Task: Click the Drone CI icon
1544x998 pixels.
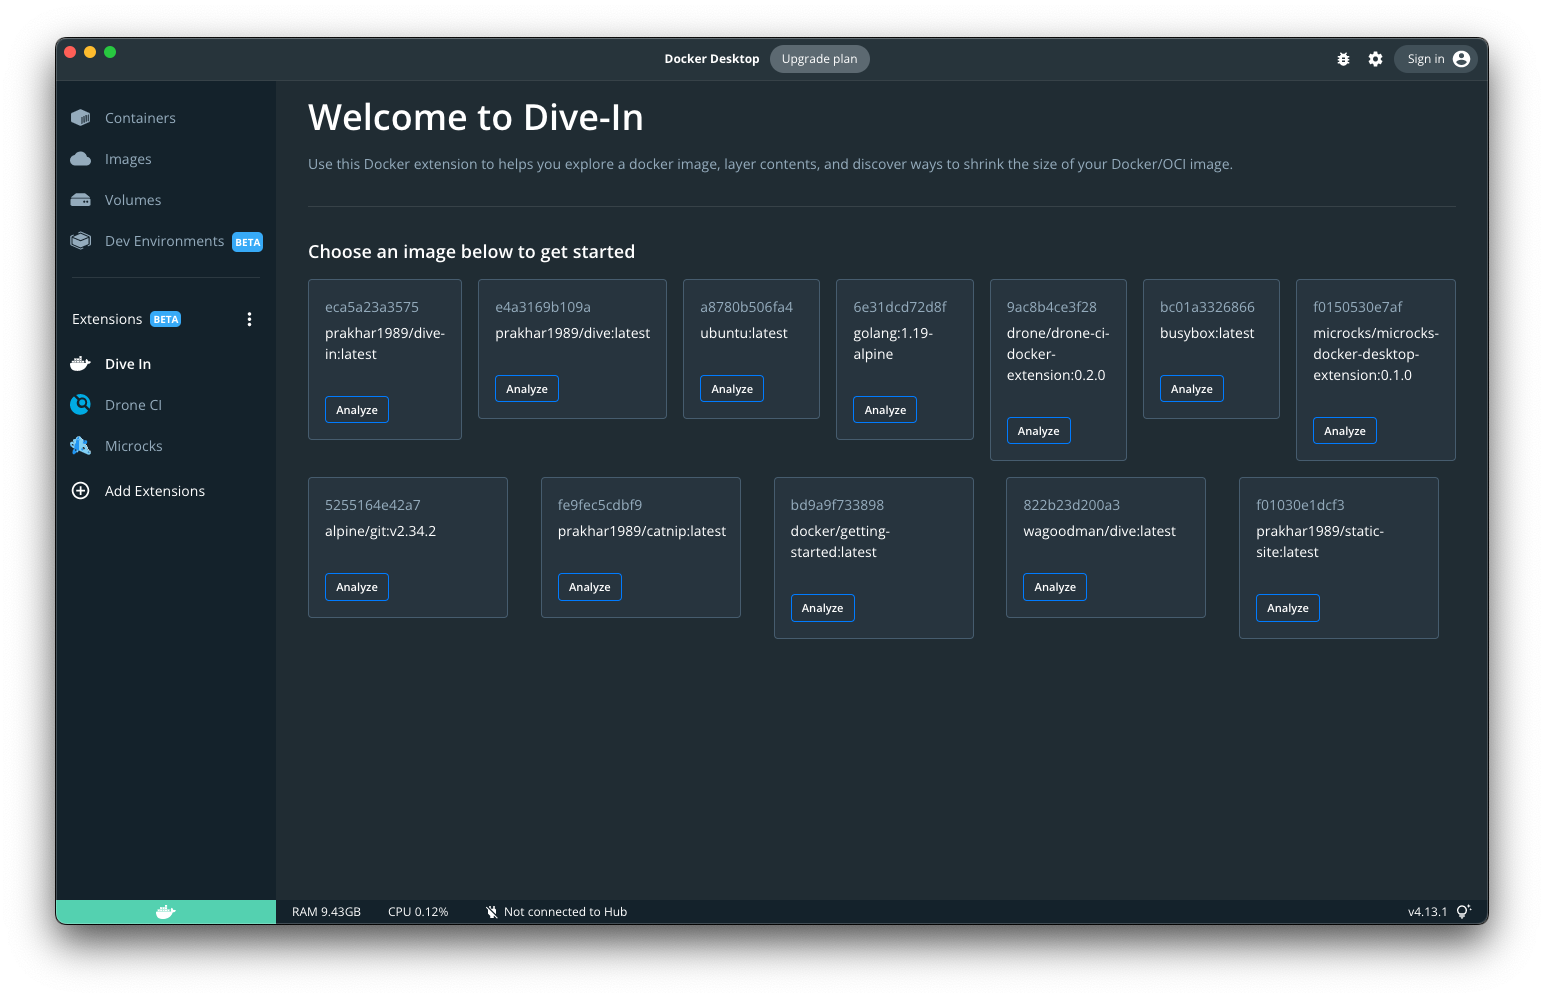Action: [81, 405]
